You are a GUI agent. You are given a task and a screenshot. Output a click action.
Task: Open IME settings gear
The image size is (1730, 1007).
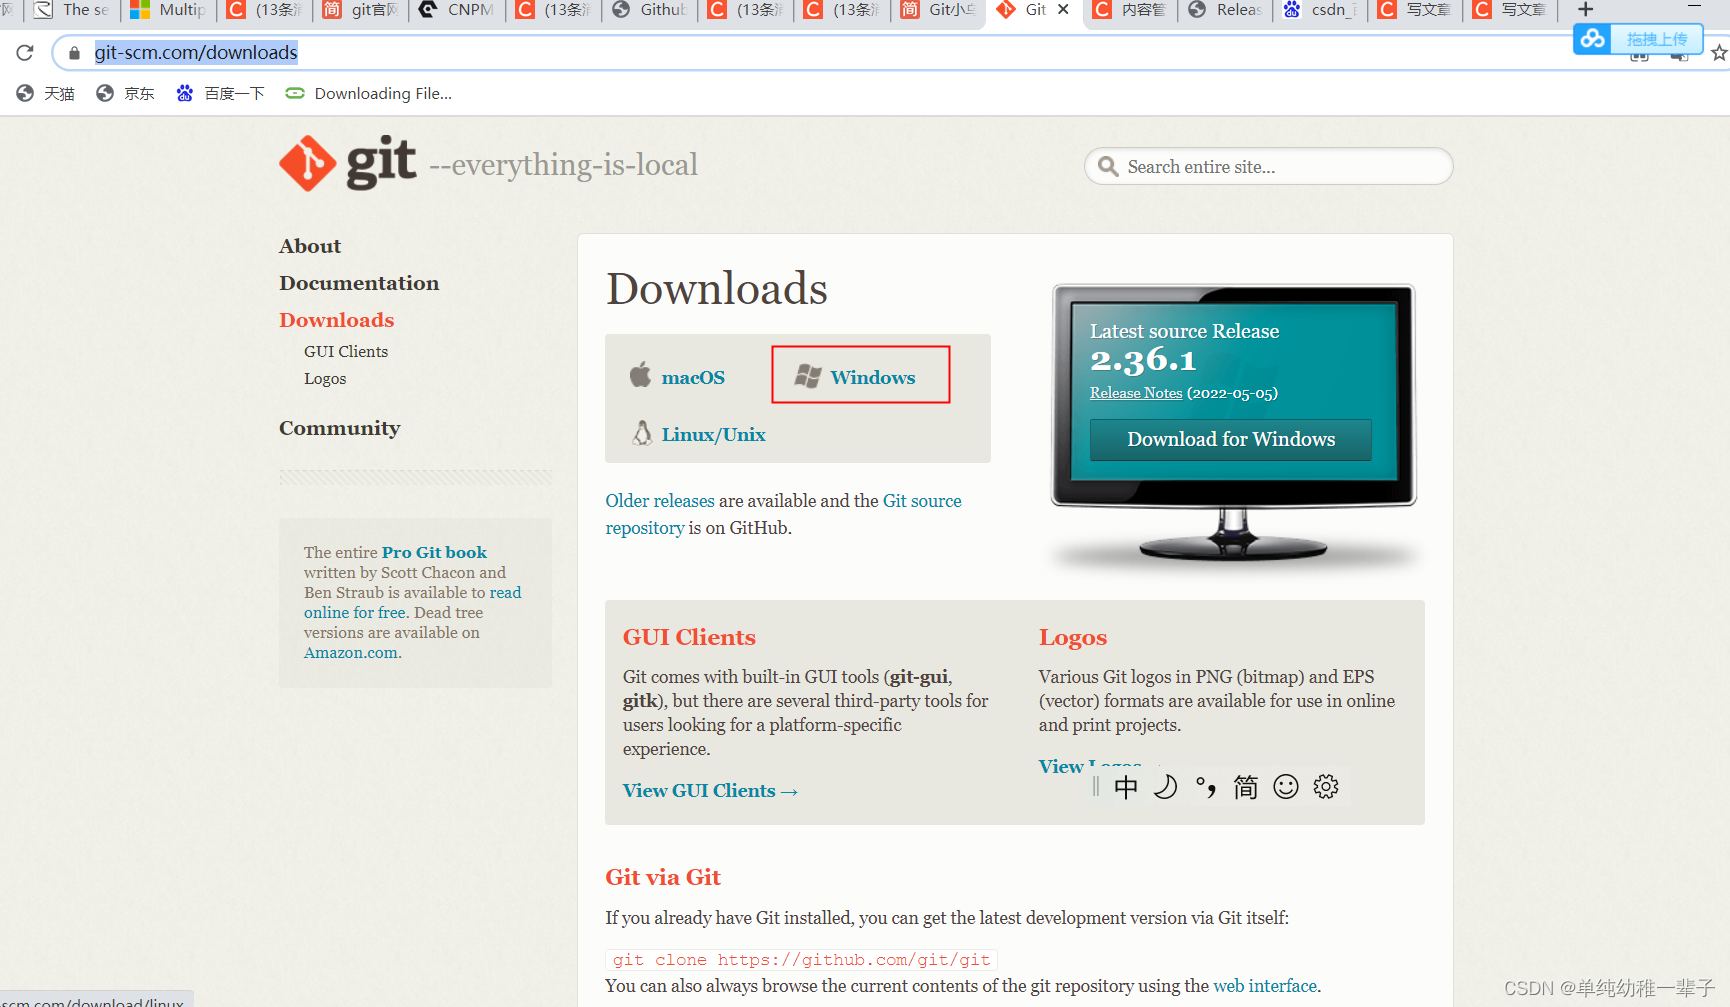pyautogui.click(x=1326, y=787)
